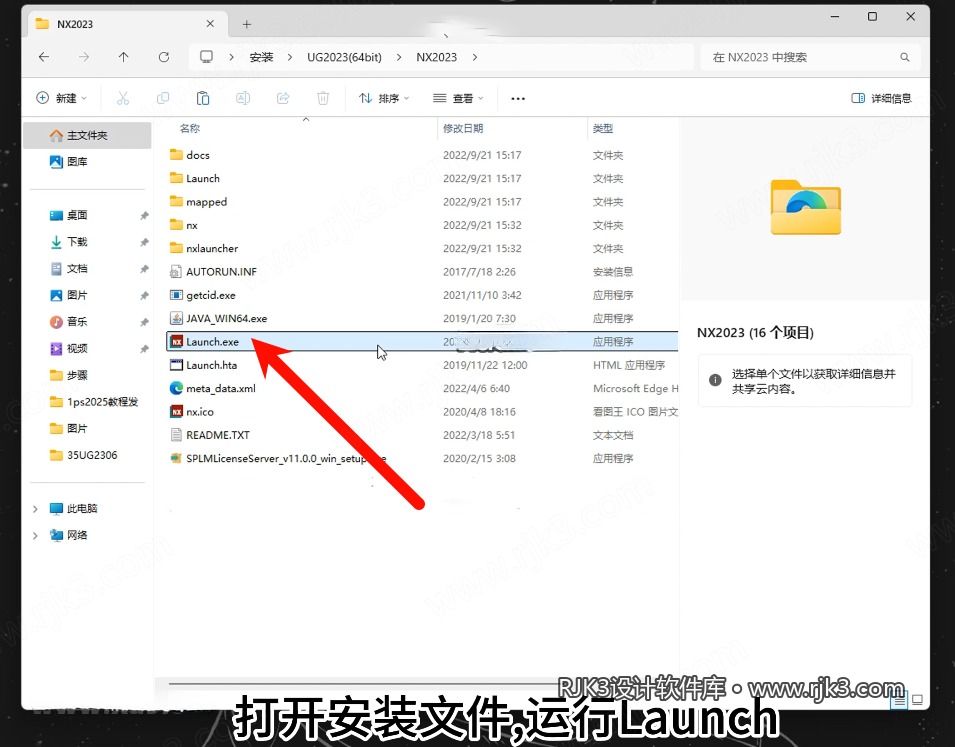This screenshot has width=955, height=747.
Task: Click the PC monitor icon in address bar
Action: pos(206,57)
